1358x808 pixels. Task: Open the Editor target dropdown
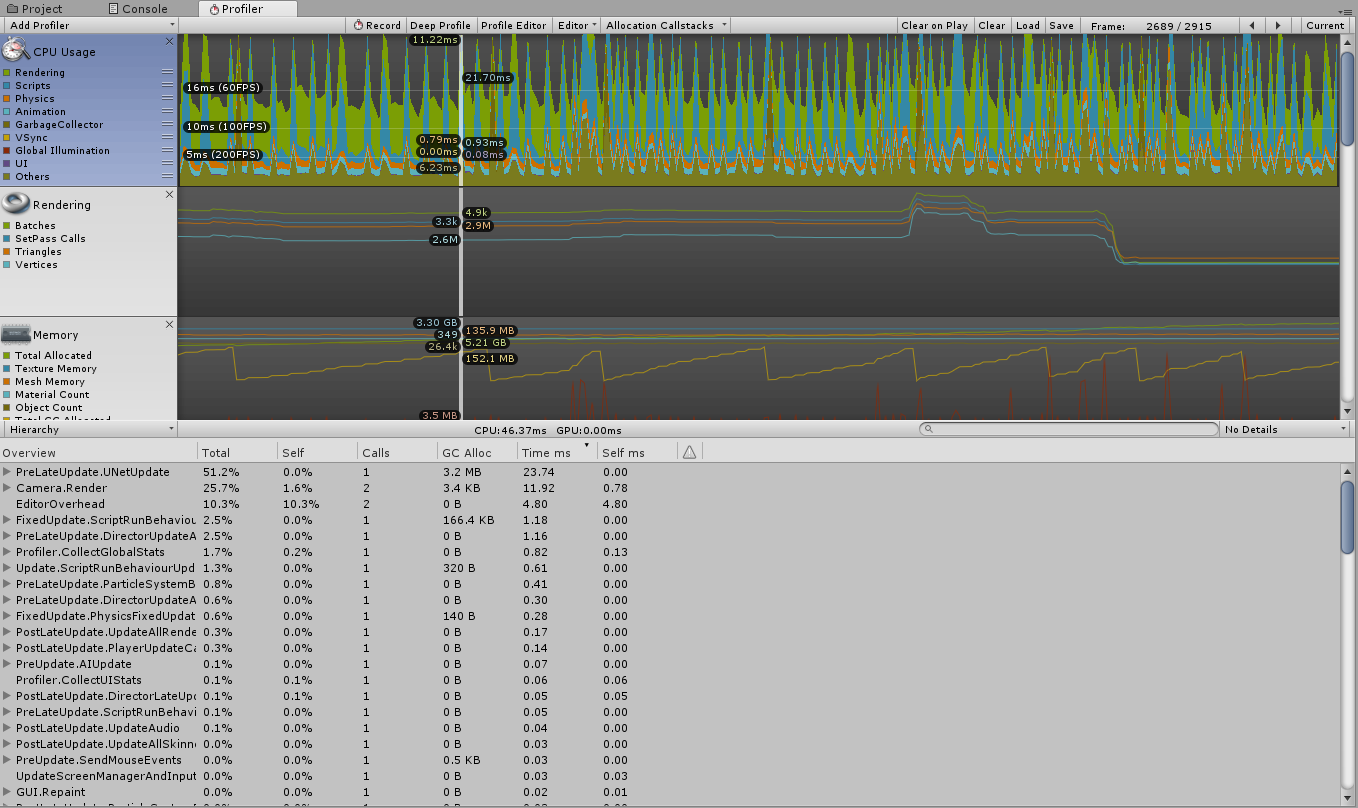pos(577,25)
